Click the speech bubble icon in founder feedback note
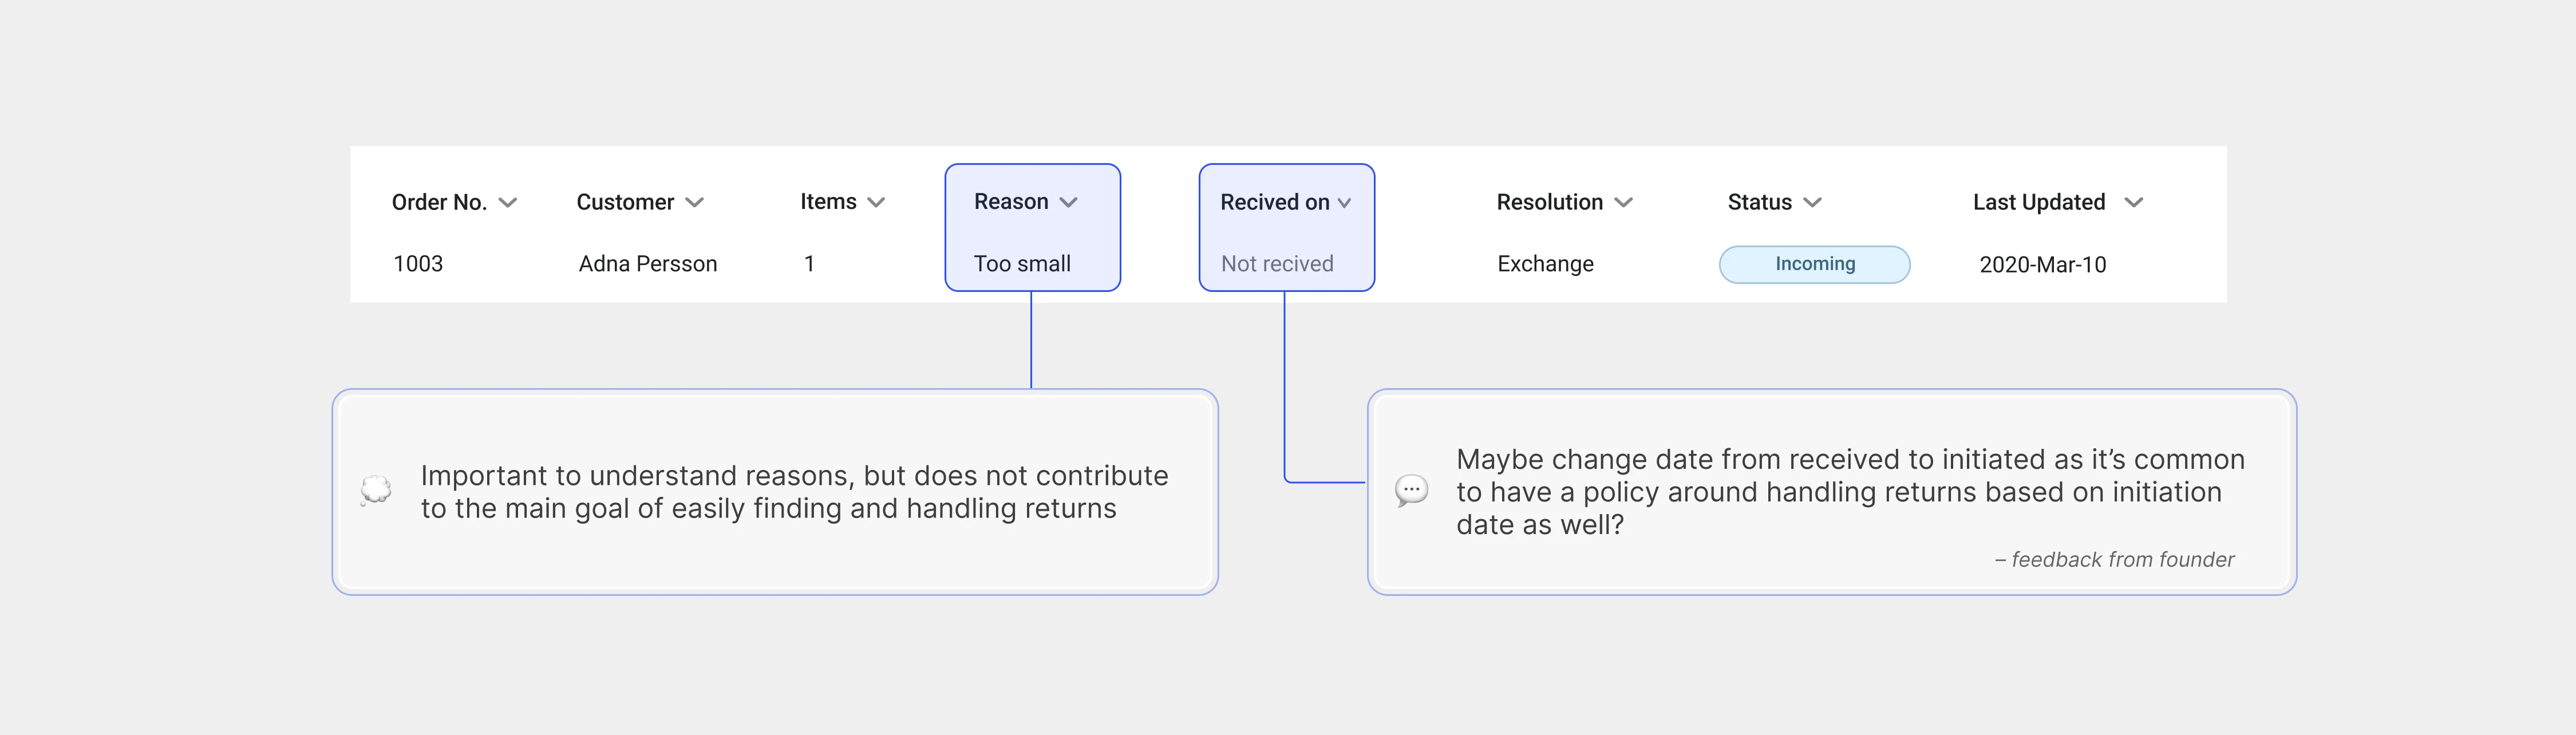2576x735 pixels. click(x=1411, y=490)
